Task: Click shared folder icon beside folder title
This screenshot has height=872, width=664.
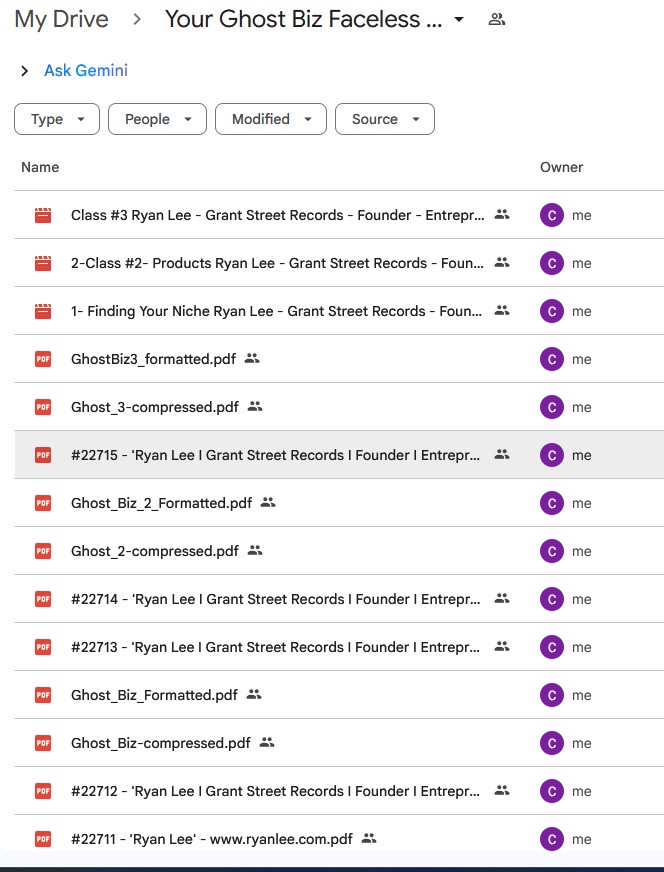Action: coord(496,19)
